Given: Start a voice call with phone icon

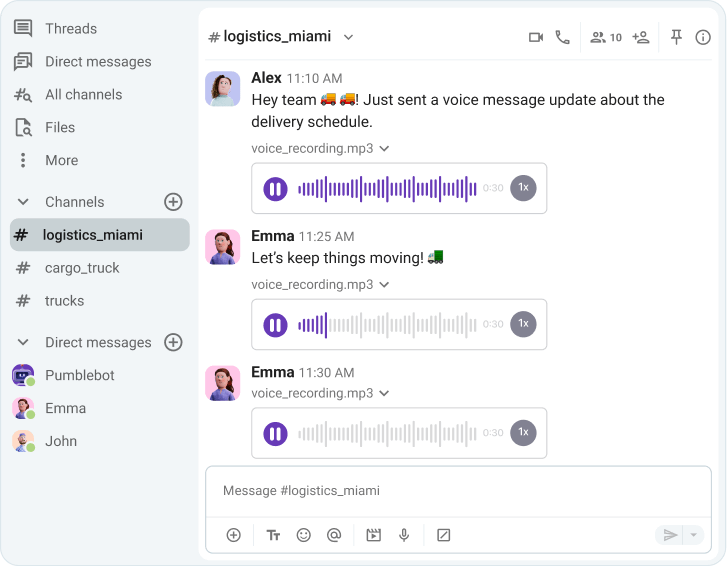Looking at the screenshot, I should point(562,37).
